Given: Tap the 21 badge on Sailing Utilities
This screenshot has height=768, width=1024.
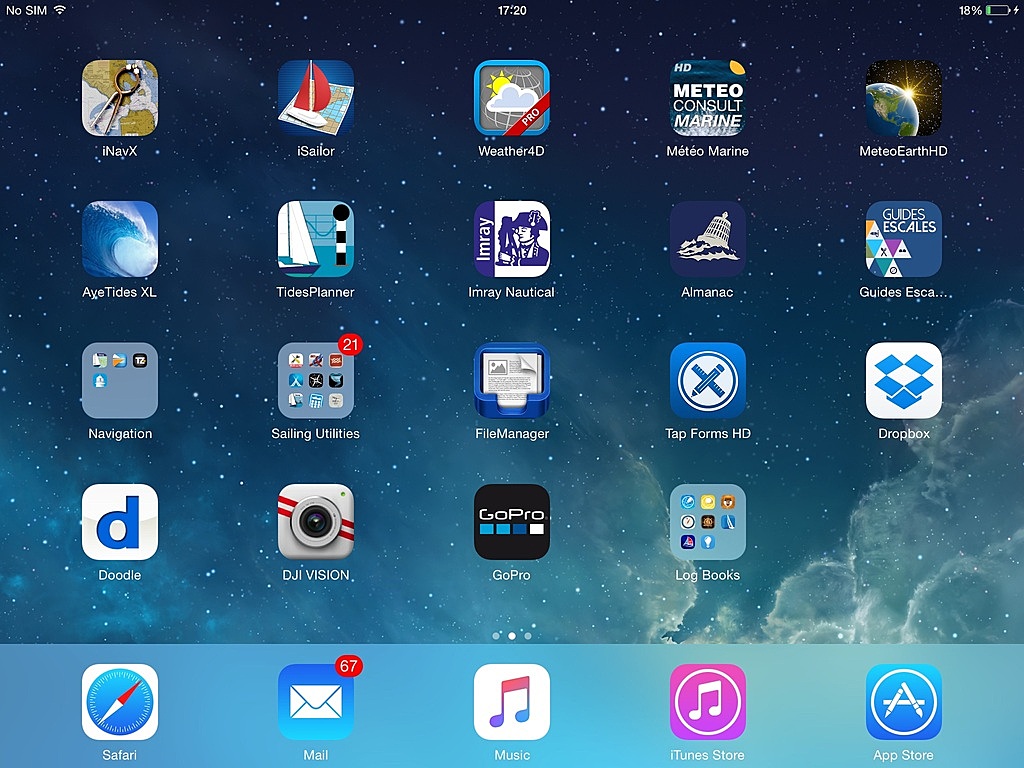Looking at the screenshot, I should coord(351,344).
